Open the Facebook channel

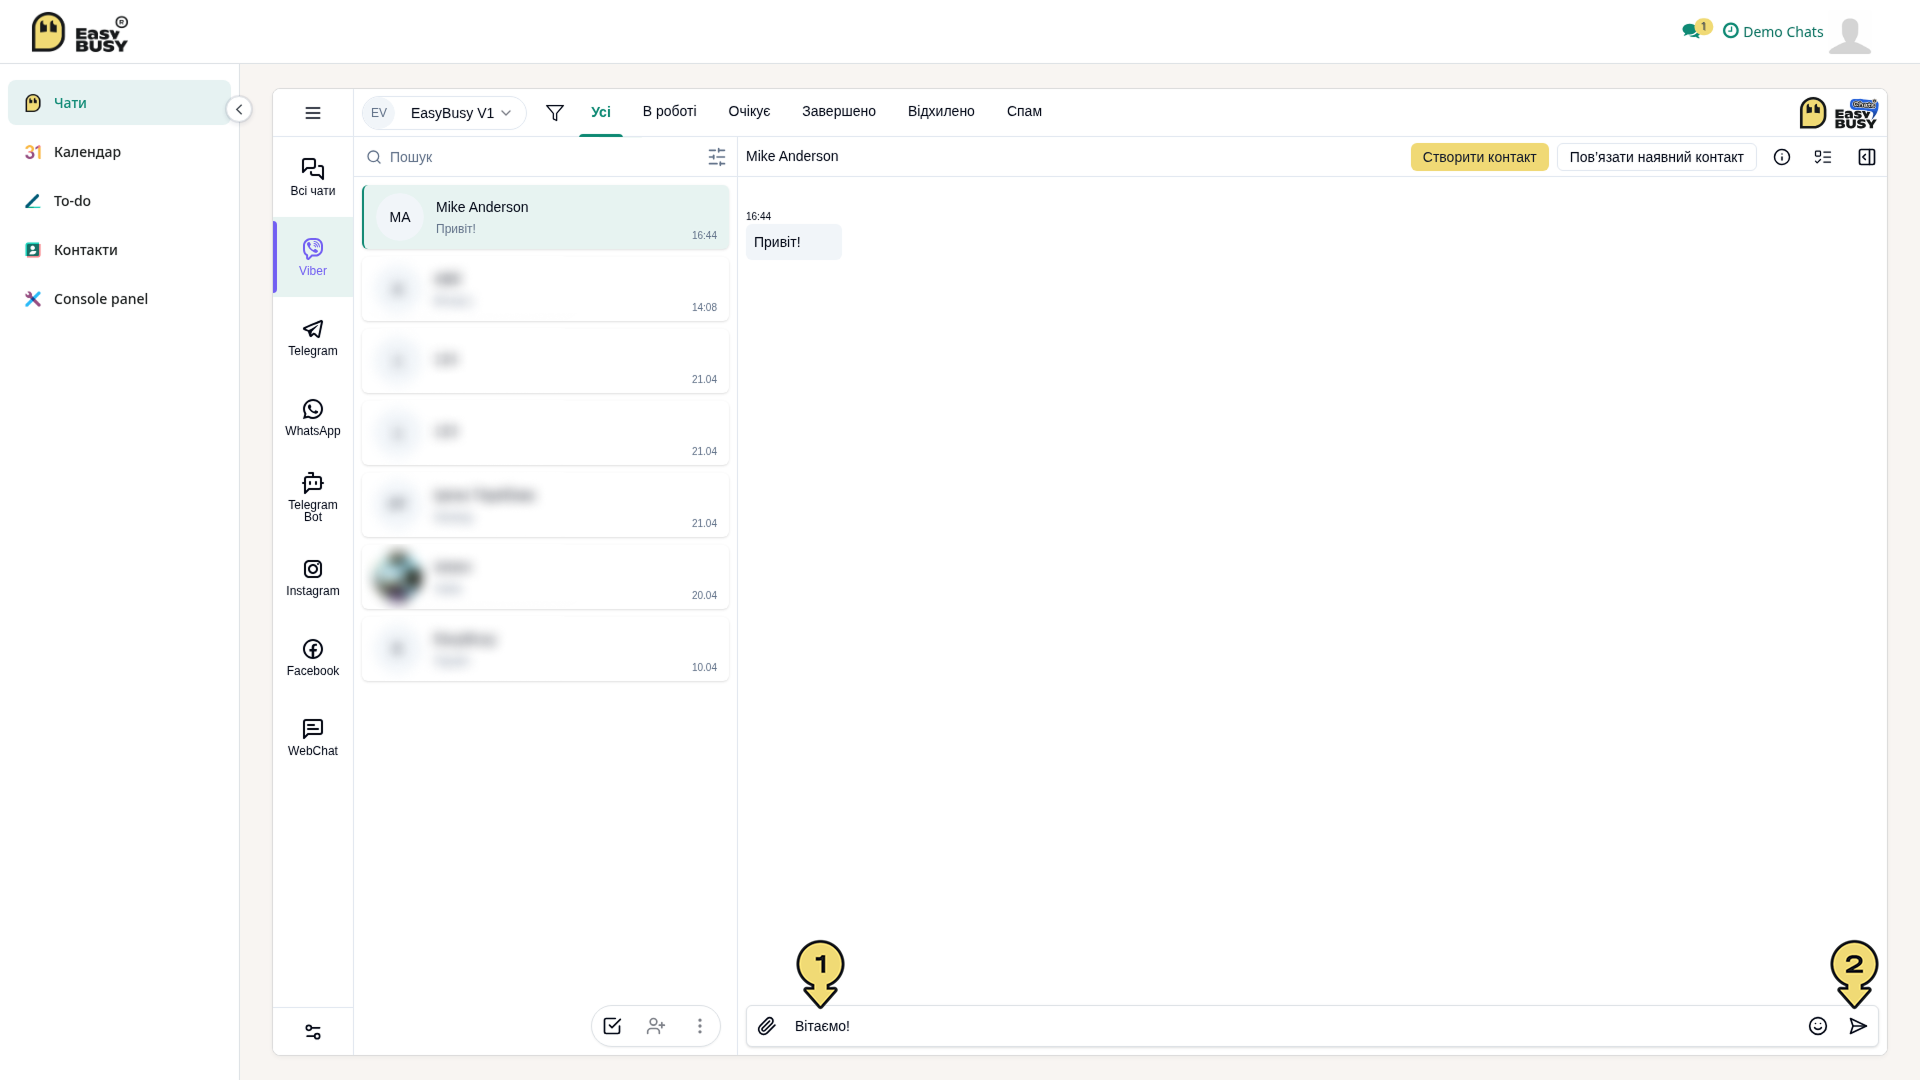313,657
